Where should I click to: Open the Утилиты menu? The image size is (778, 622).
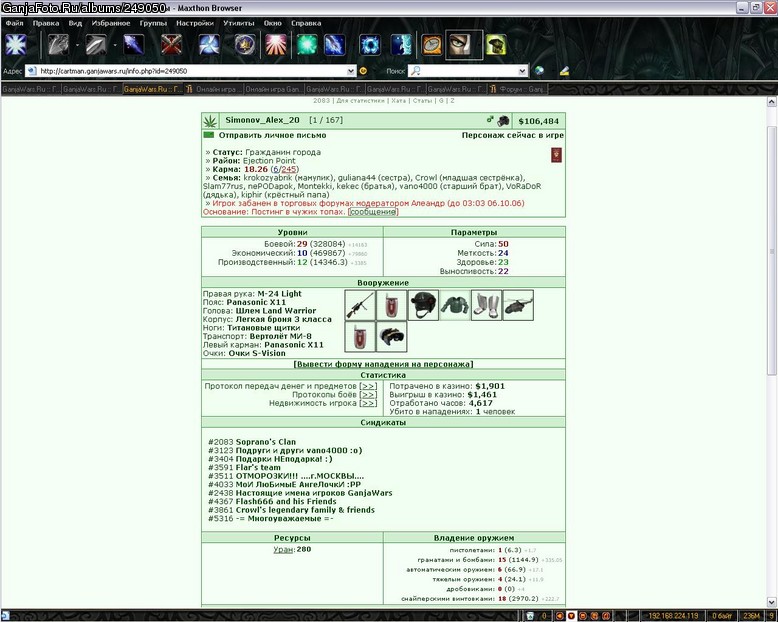point(239,23)
